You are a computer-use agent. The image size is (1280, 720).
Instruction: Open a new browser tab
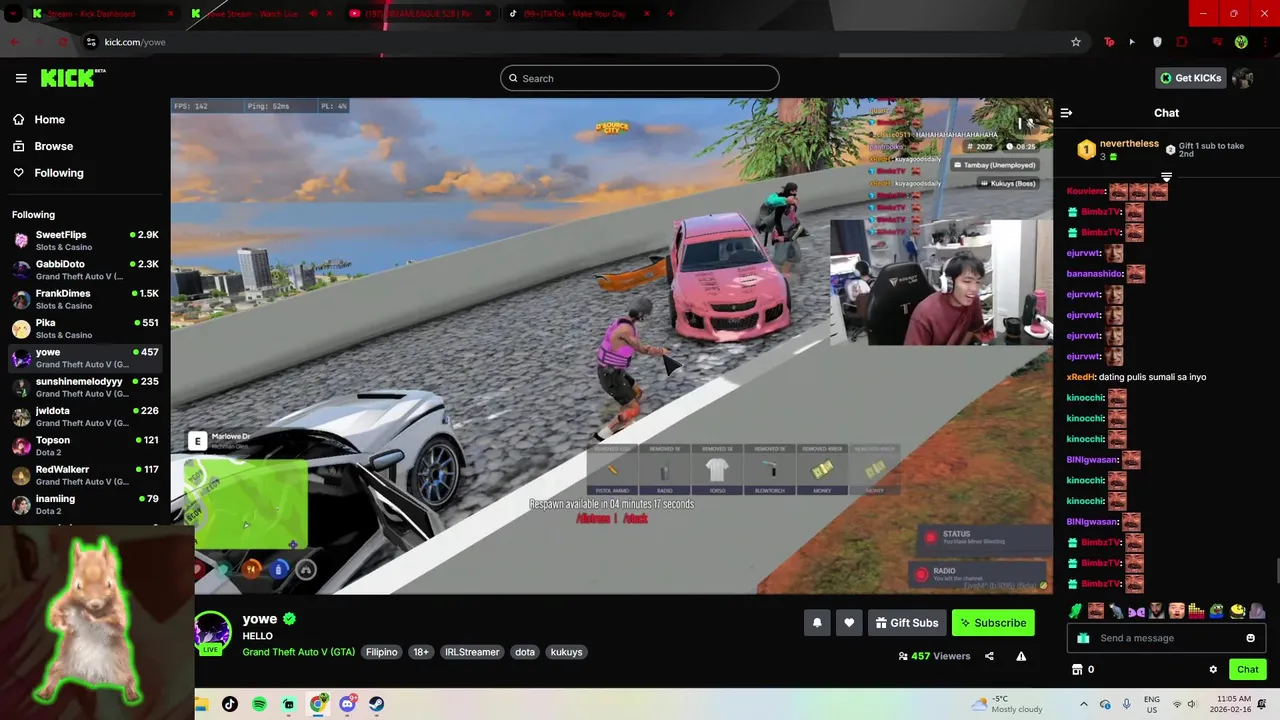[670, 14]
